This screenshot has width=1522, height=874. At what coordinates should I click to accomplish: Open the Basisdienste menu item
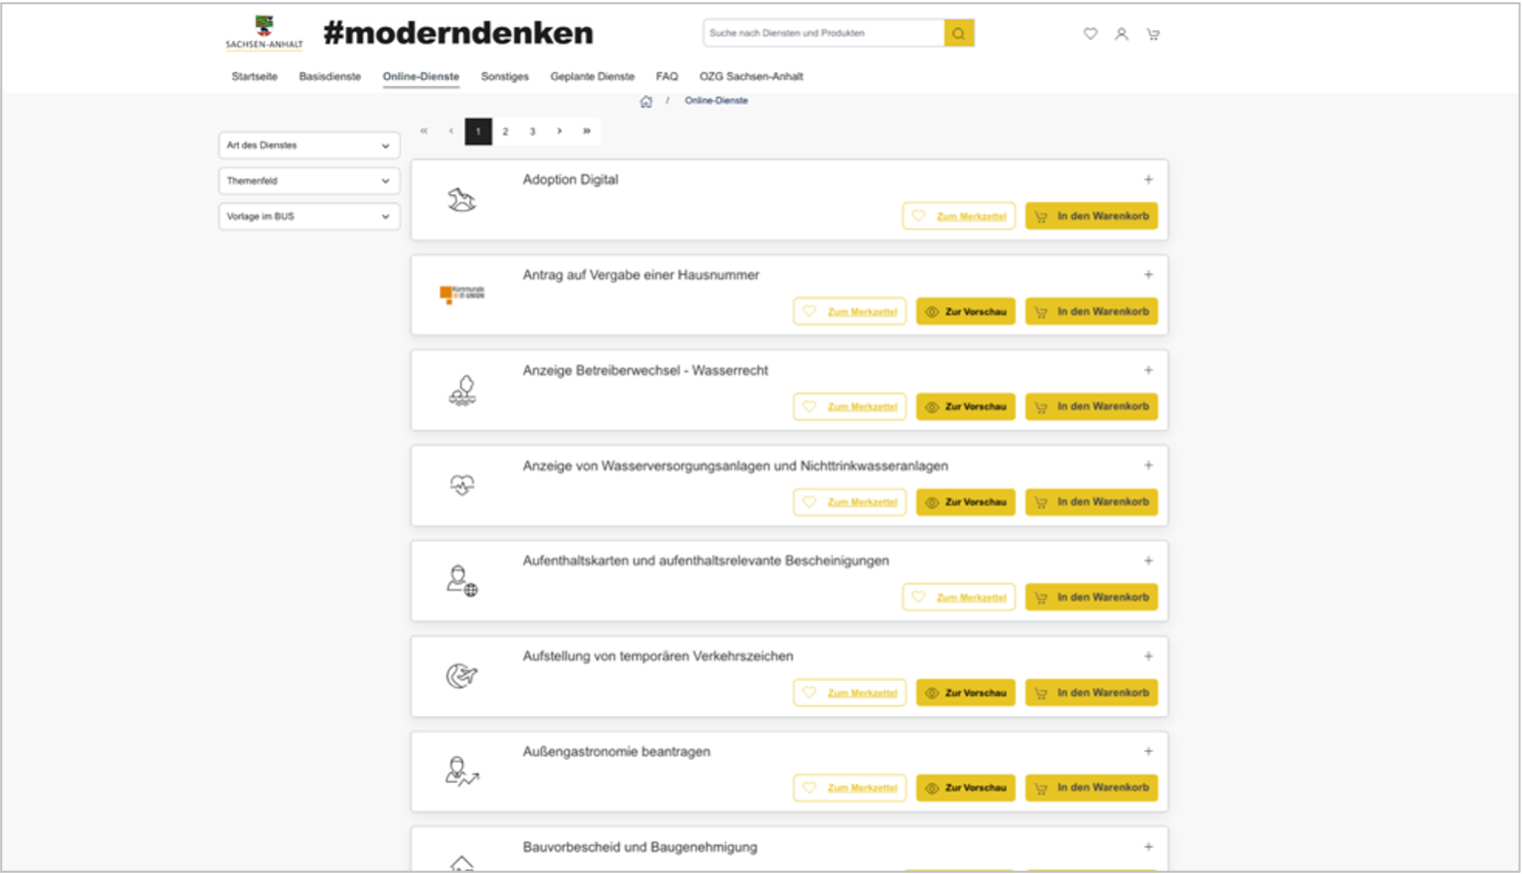[x=330, y=76]
